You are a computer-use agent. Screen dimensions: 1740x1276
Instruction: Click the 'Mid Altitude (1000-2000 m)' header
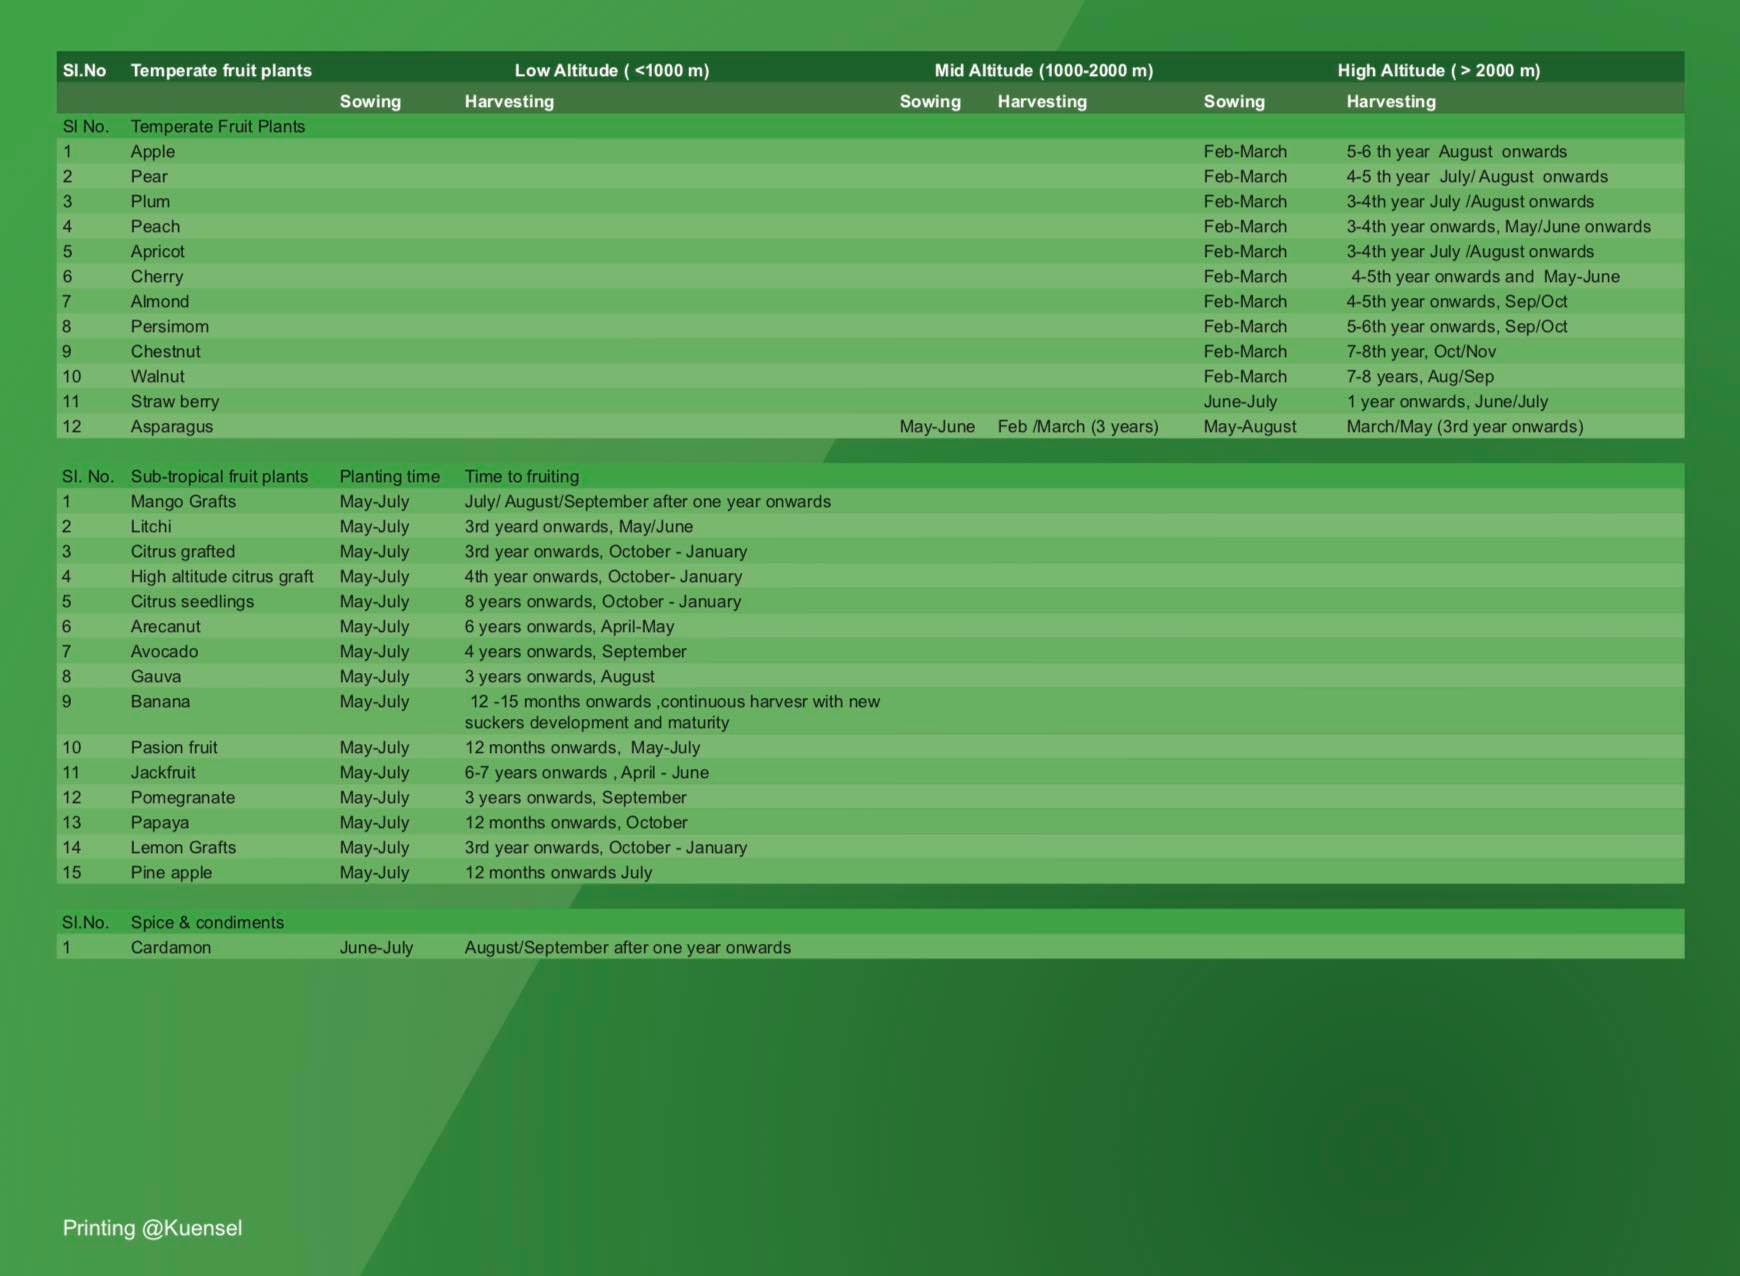[x=1044, y=70]
